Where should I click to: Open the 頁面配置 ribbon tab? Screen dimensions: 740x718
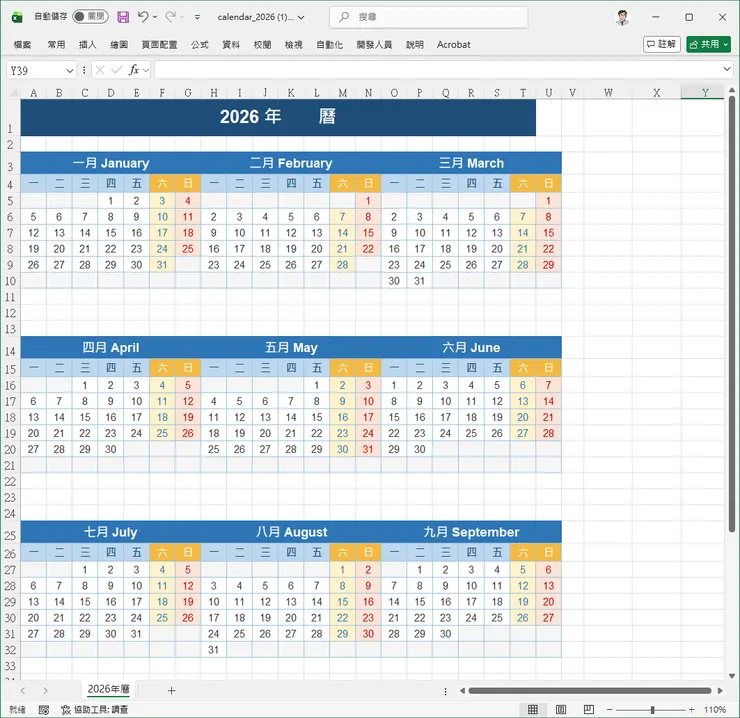(x=160, y=44)
